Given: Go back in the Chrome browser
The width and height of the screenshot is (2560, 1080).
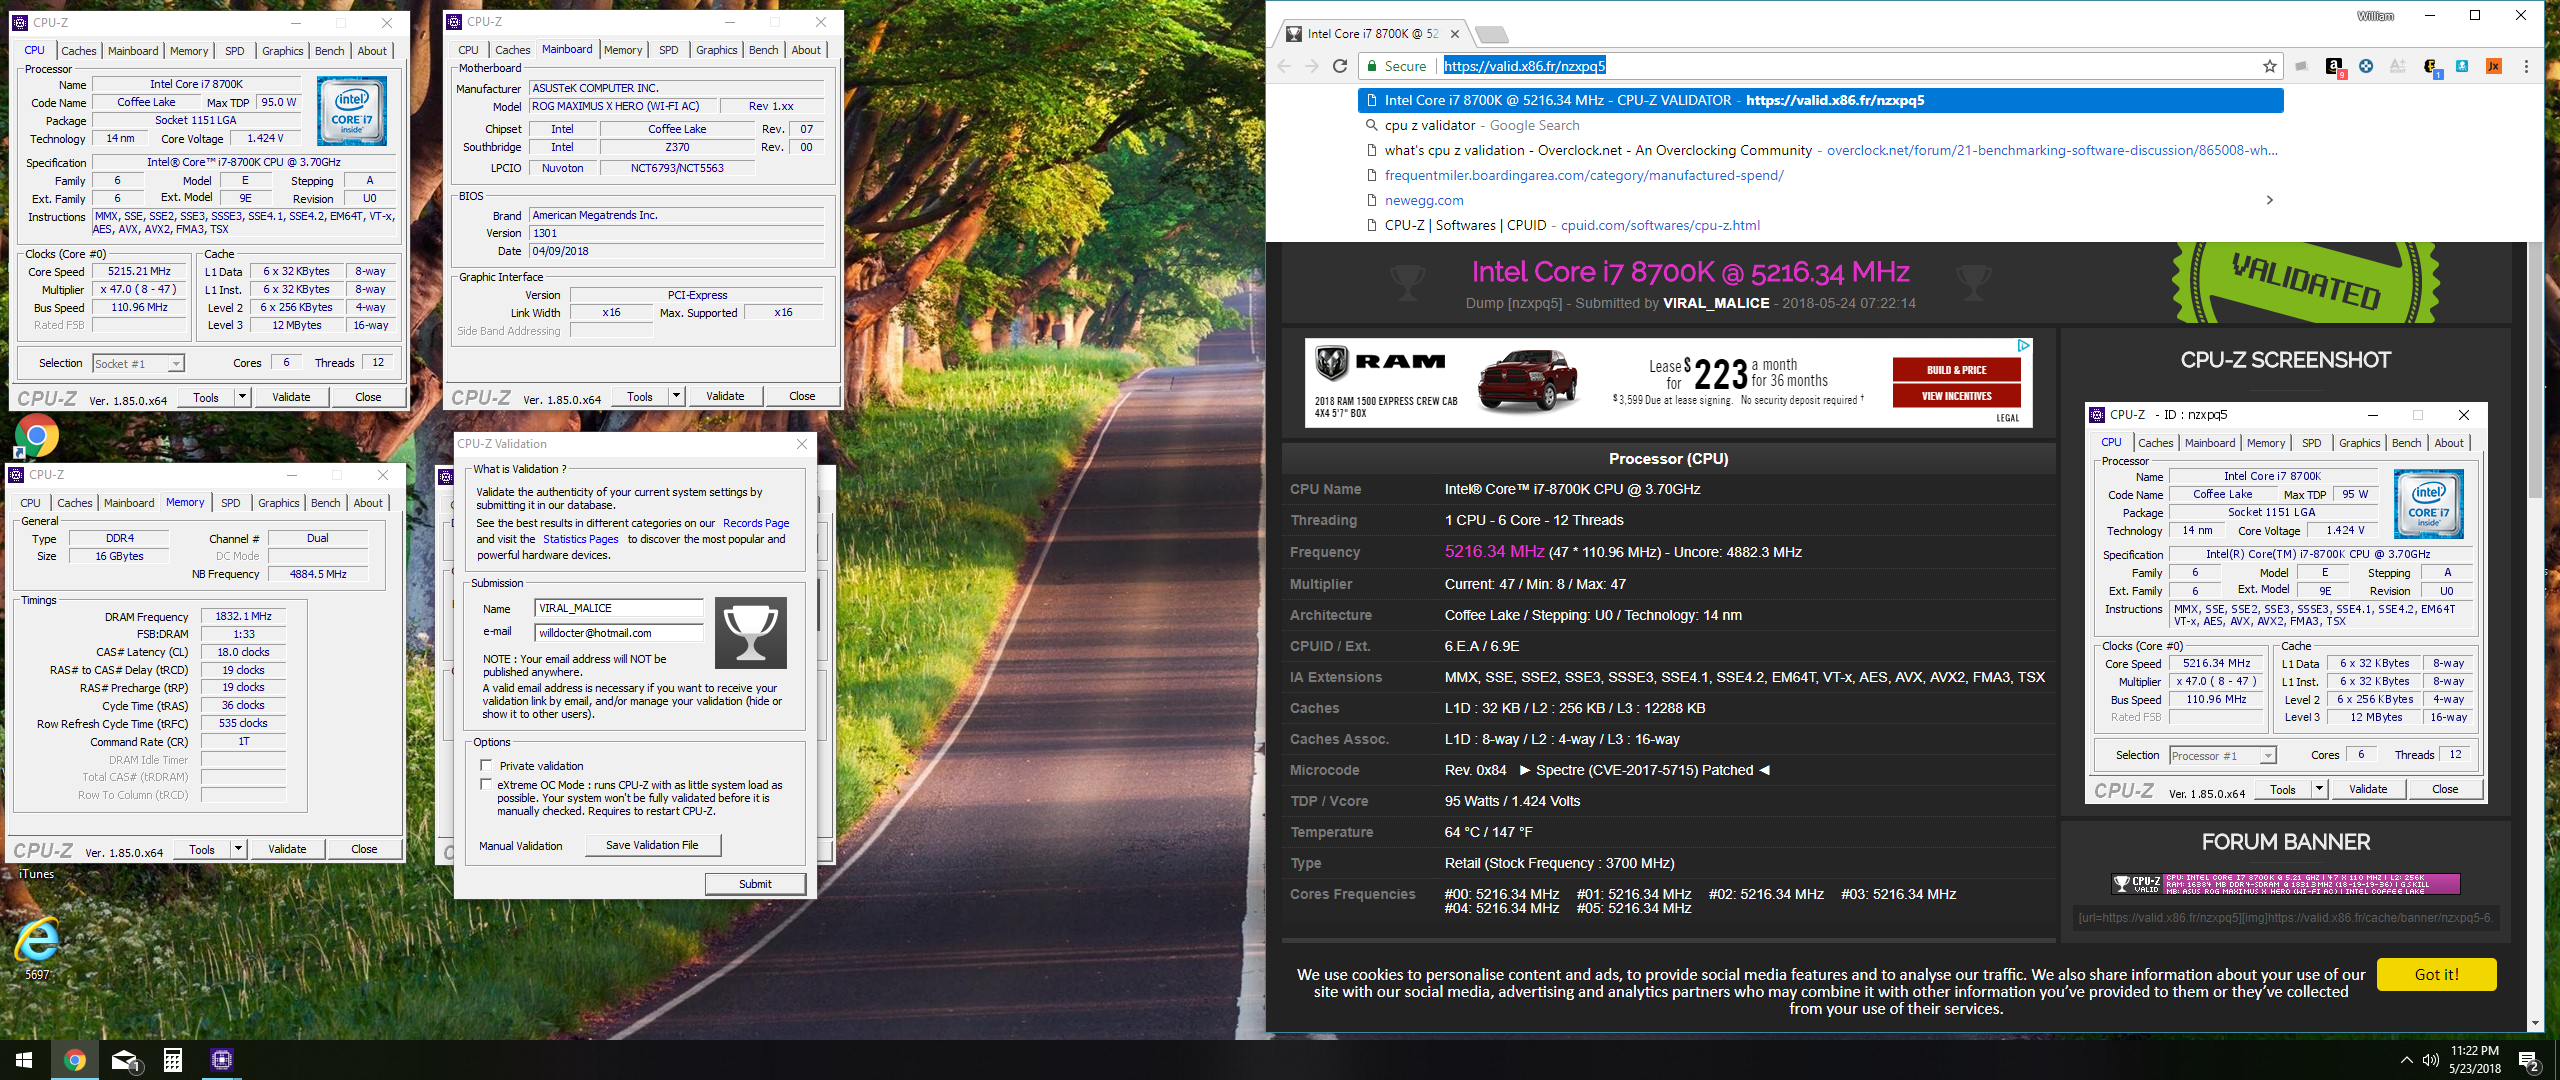Looking at the screenshot, I should pyautogui.click(x=1285, y=66).
